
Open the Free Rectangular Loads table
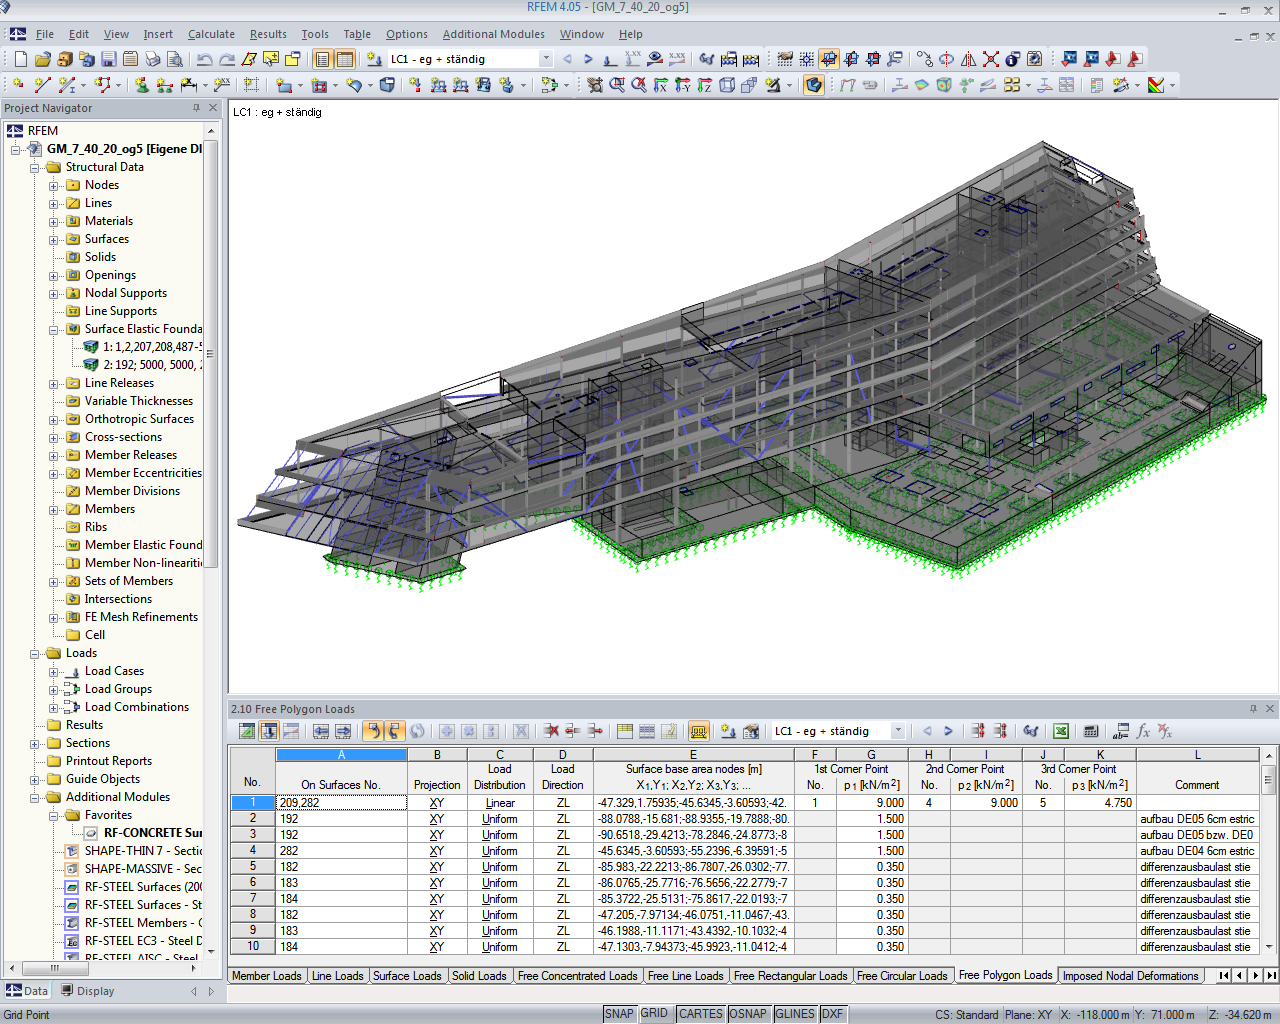pos(790,976)
